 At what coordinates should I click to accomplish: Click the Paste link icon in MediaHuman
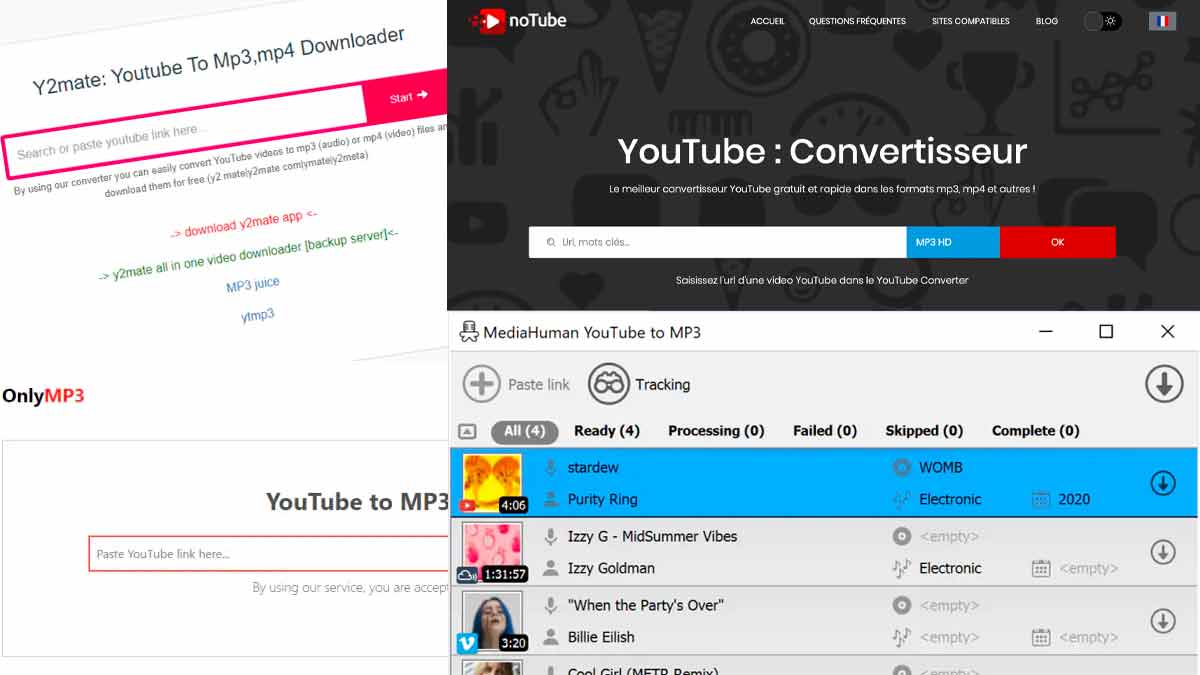[482, 384]
